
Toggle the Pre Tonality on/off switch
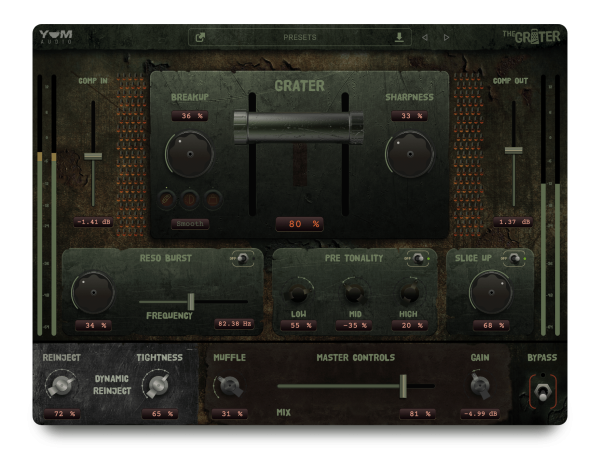tap(417, 259)
